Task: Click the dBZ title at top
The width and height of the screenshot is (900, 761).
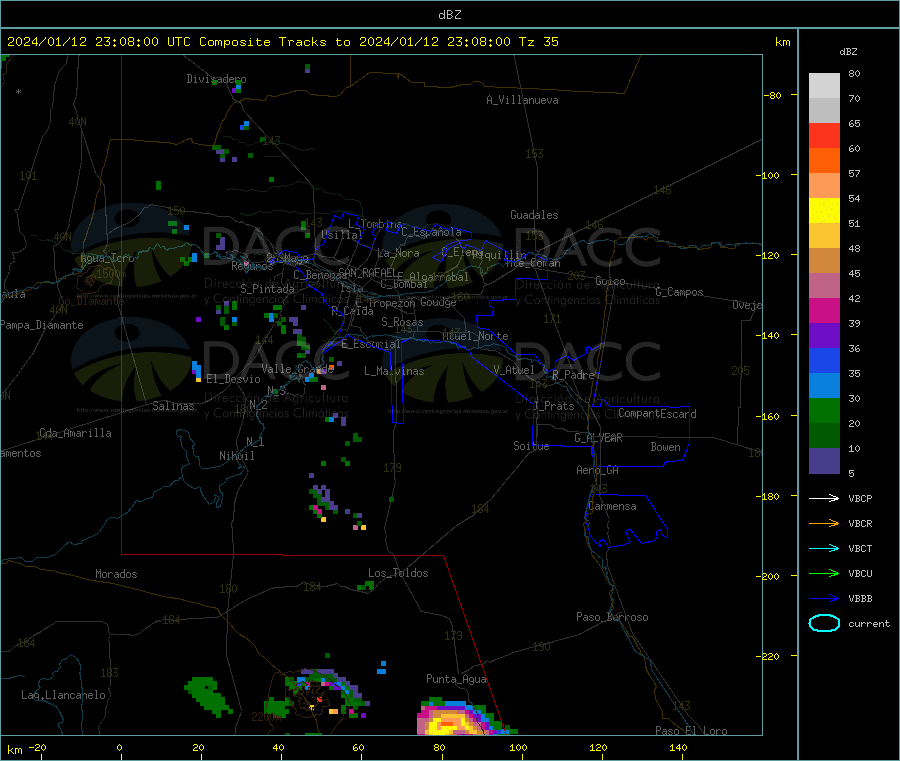Action: 449,15
